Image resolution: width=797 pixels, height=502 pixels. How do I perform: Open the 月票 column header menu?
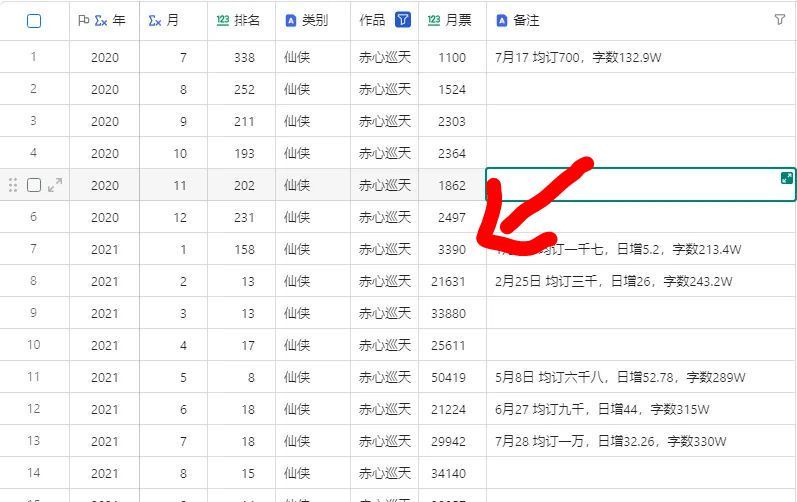(x=458, y=20)
